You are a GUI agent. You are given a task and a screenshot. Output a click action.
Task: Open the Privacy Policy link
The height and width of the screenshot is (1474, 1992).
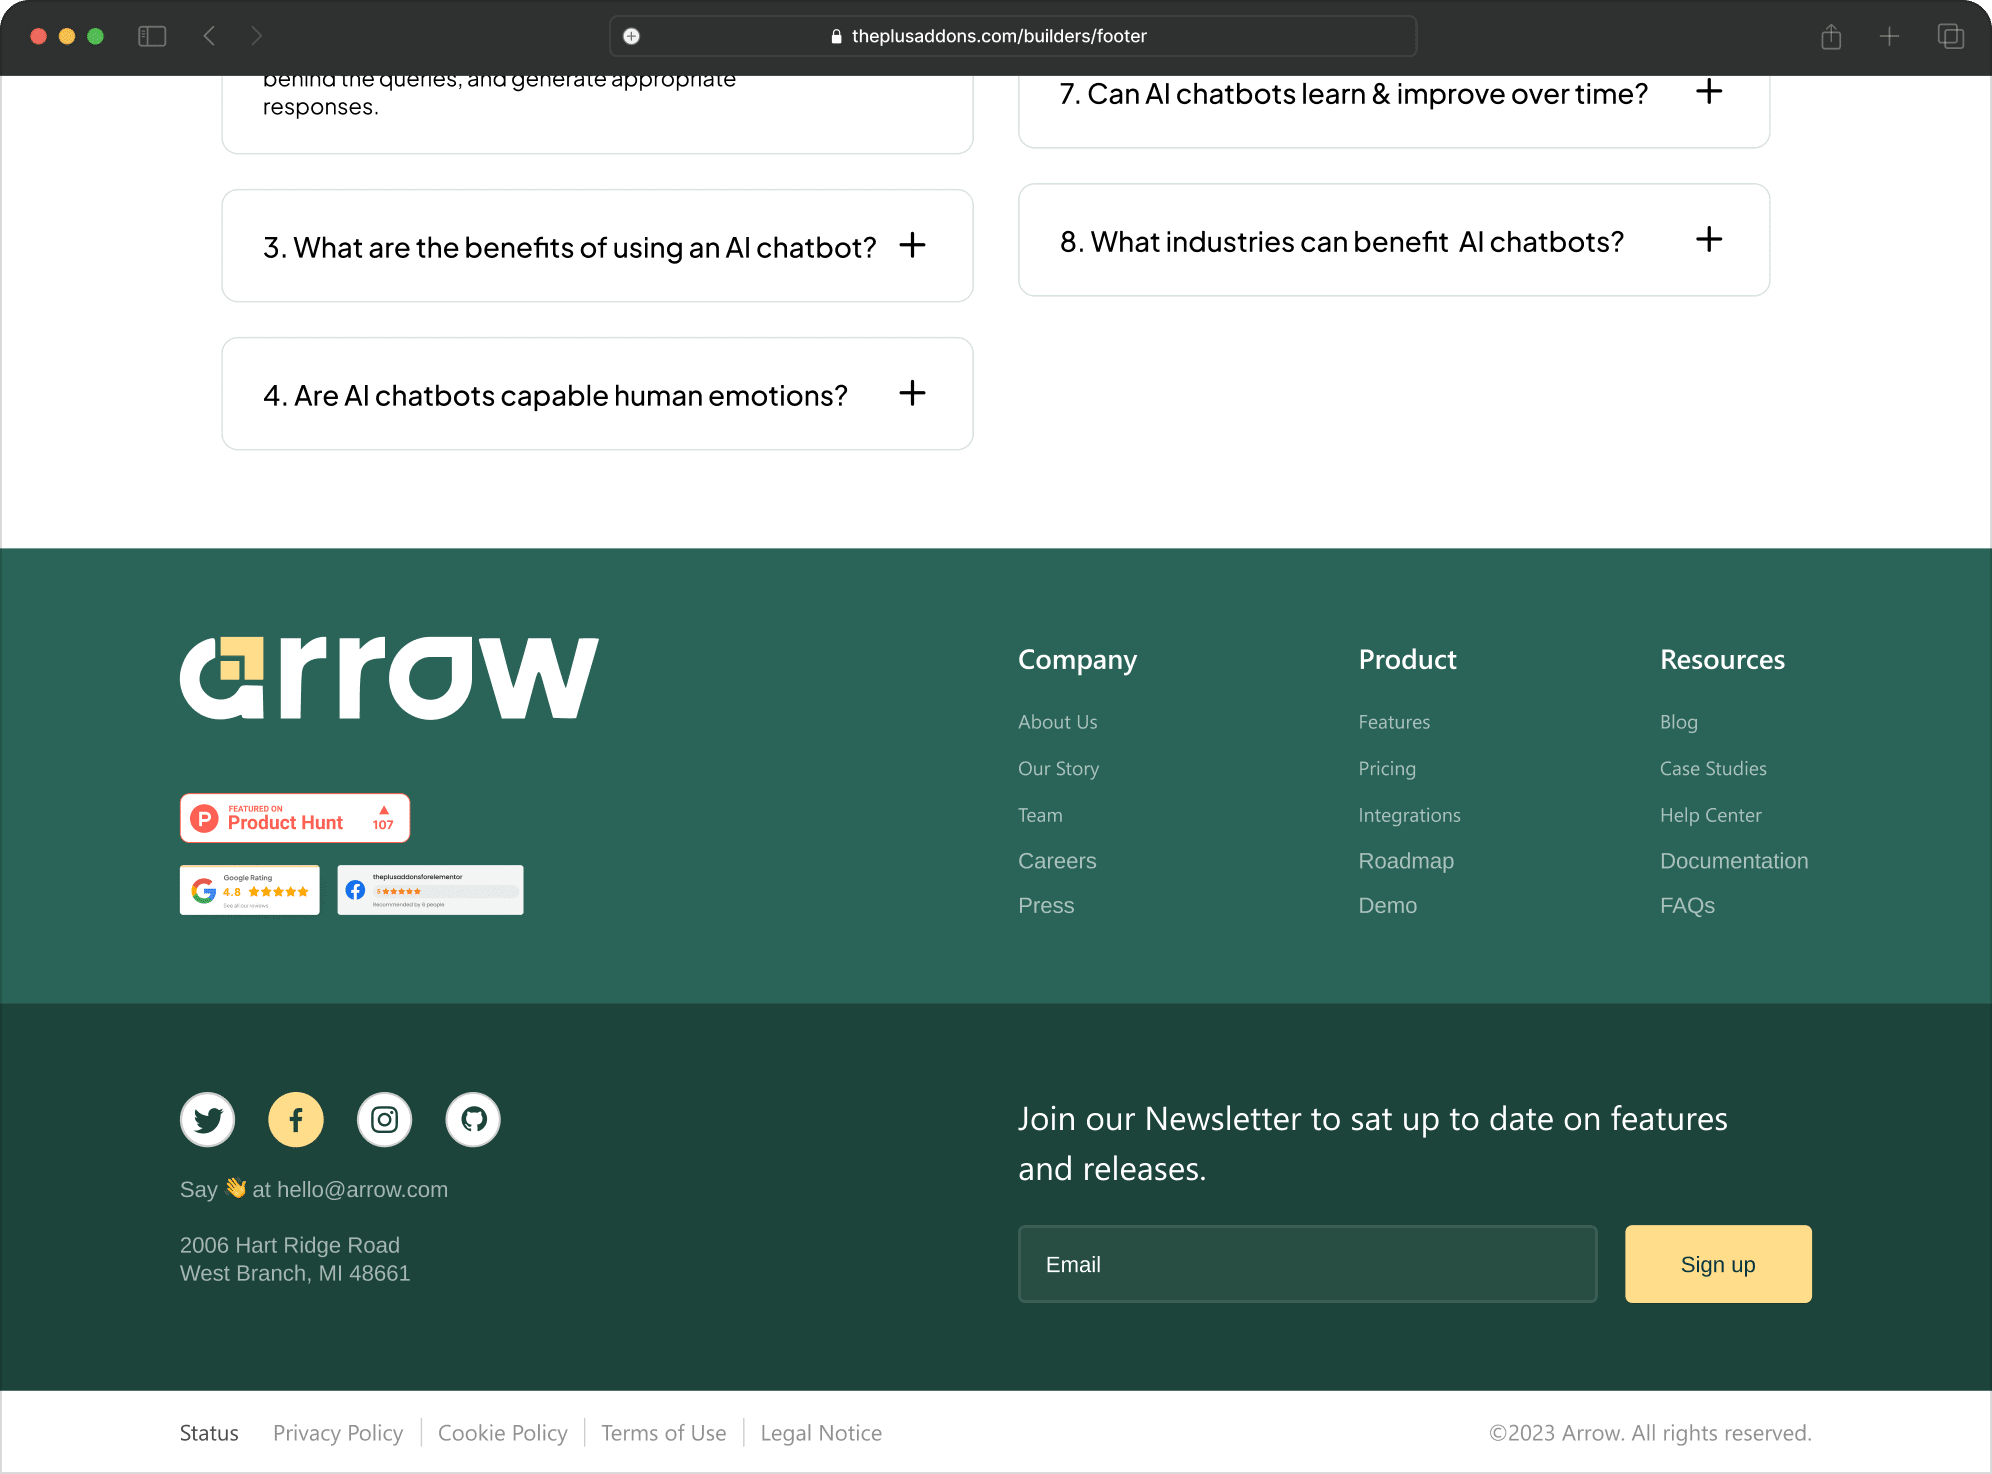point(338,1432)
